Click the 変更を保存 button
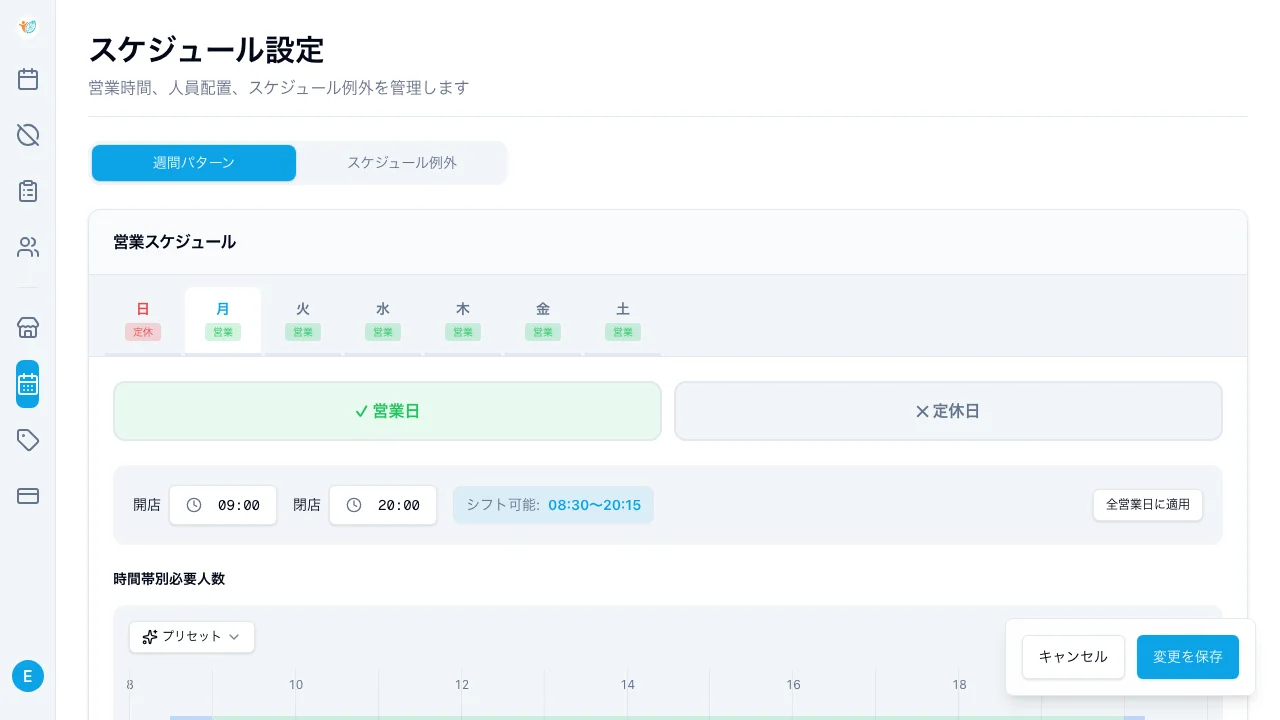The width and height of the screenshot is (1280, 720). (1187, 657)
